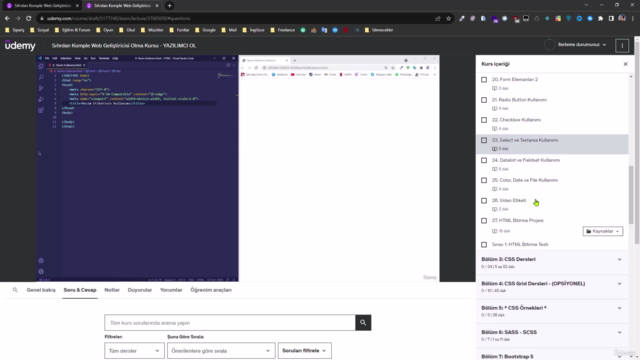Expand Bölüm 4: CSS Grid Dersleri section

552,287
